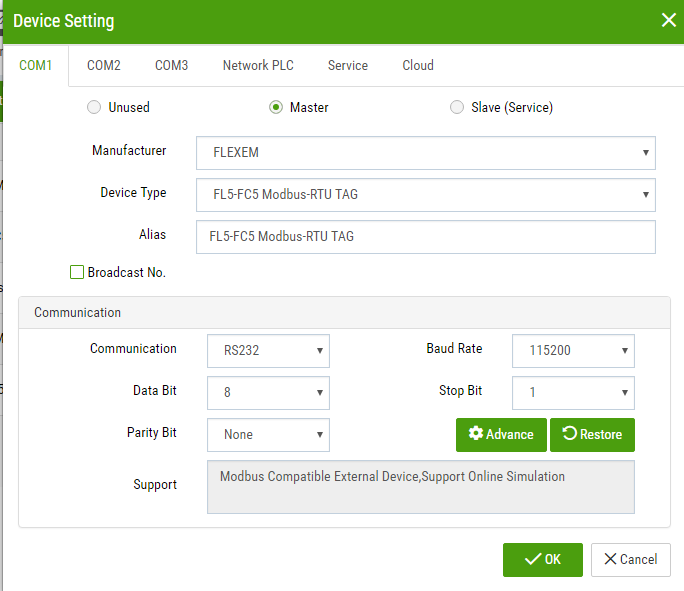Click the Communication section header

[x=344, y=312]
